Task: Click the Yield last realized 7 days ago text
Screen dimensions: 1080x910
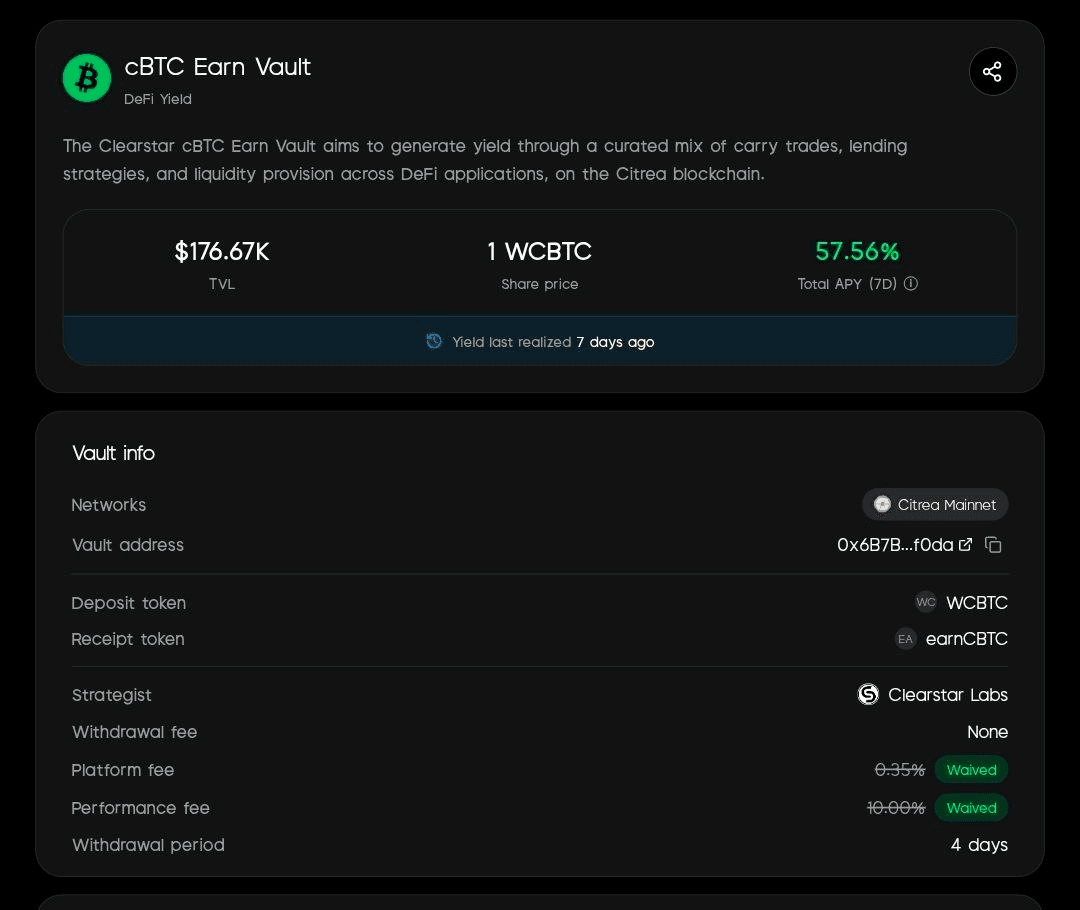Action: point(553,342)
